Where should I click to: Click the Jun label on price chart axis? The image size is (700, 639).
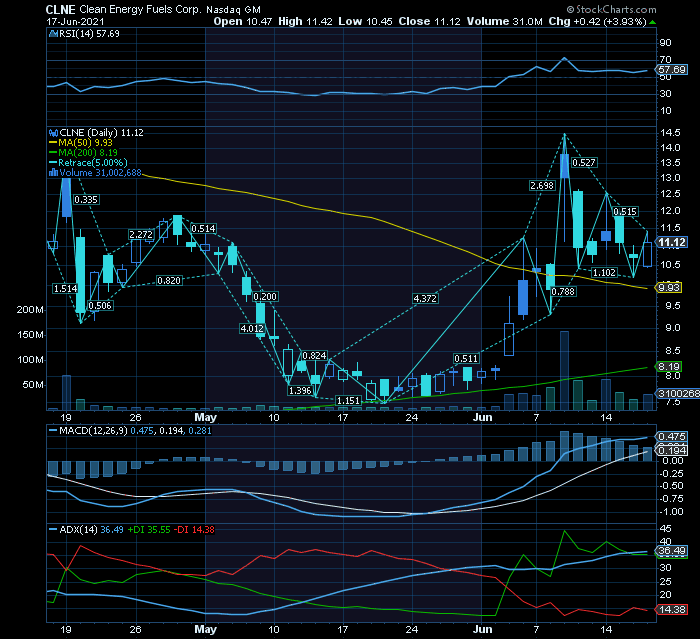pyautogui.click(x=483, y=418)
